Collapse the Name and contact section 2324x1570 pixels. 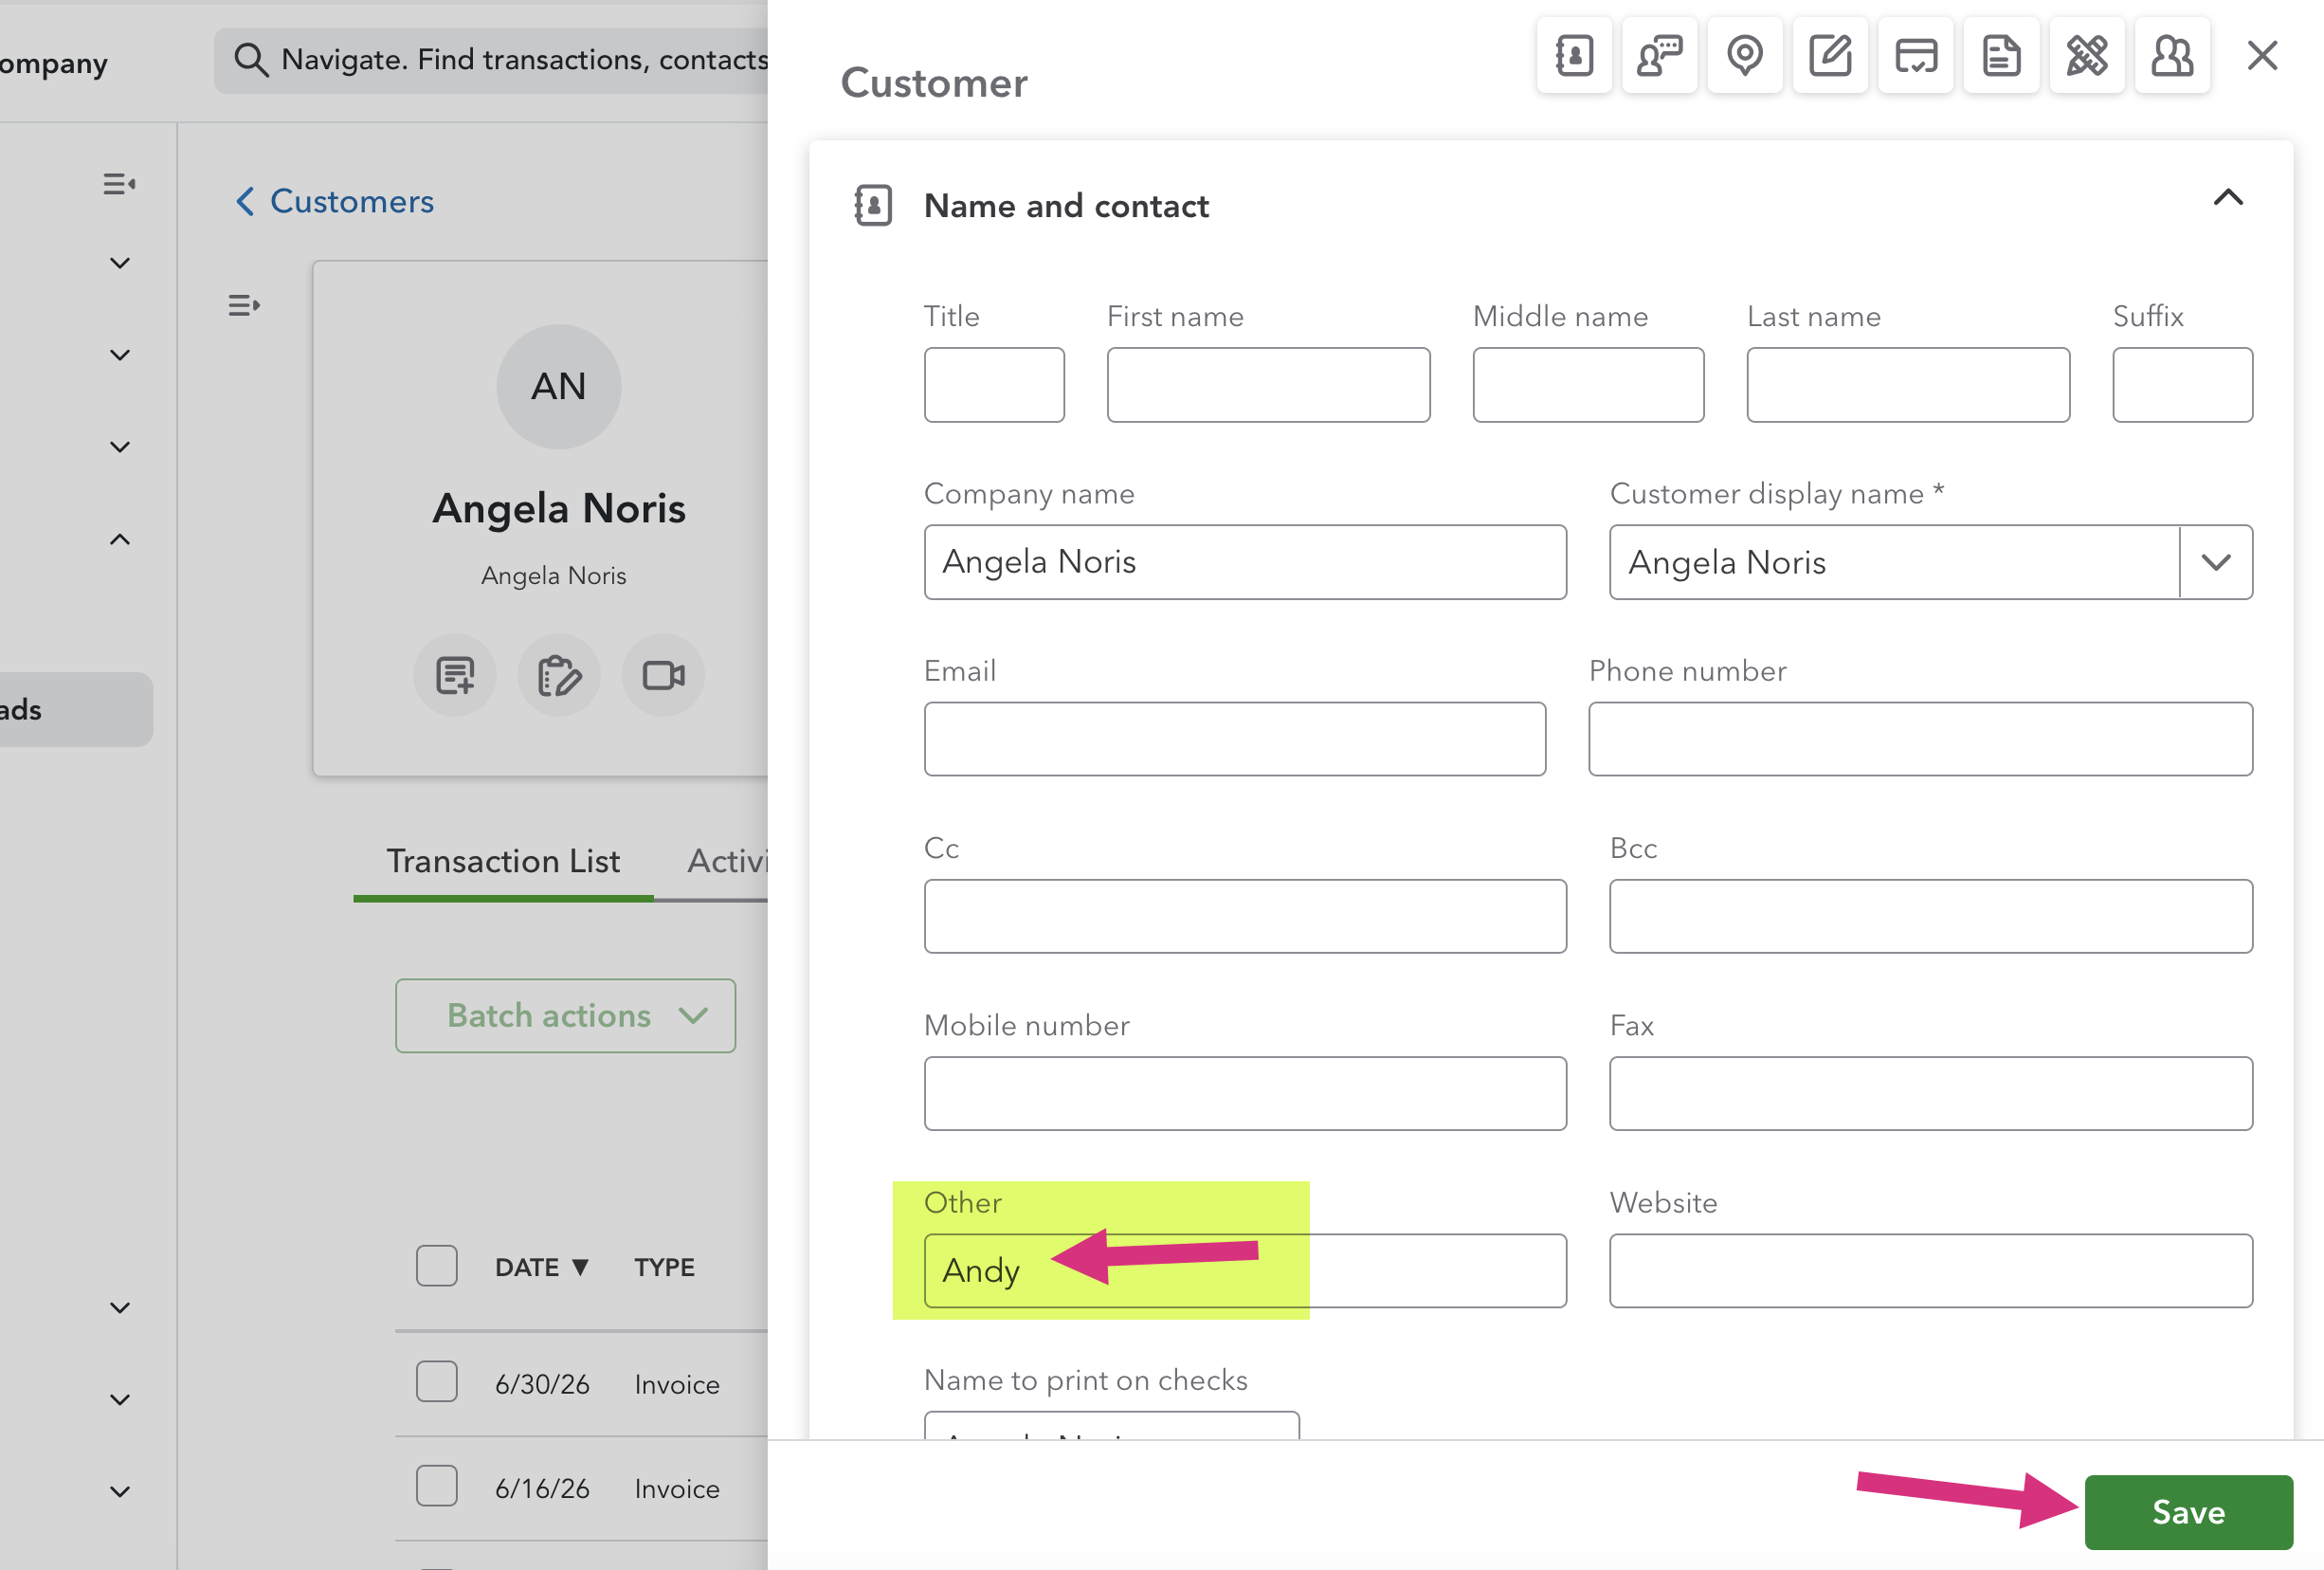(2228, 198)
